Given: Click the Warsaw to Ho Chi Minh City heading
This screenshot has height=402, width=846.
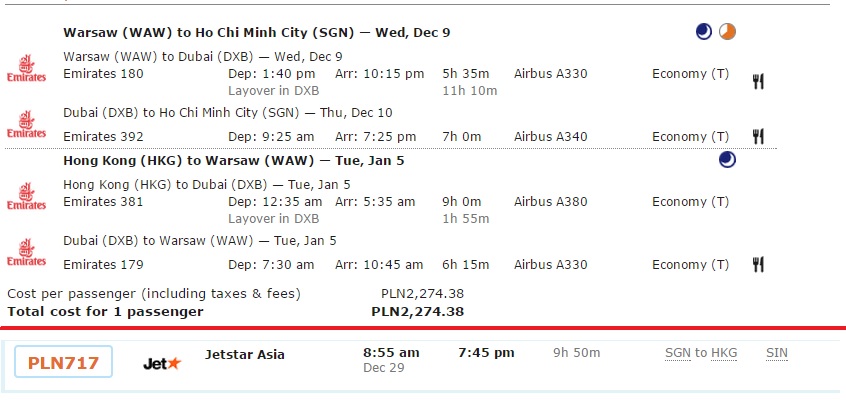Looking at the screenshot, I should click(x=257, y=32).
